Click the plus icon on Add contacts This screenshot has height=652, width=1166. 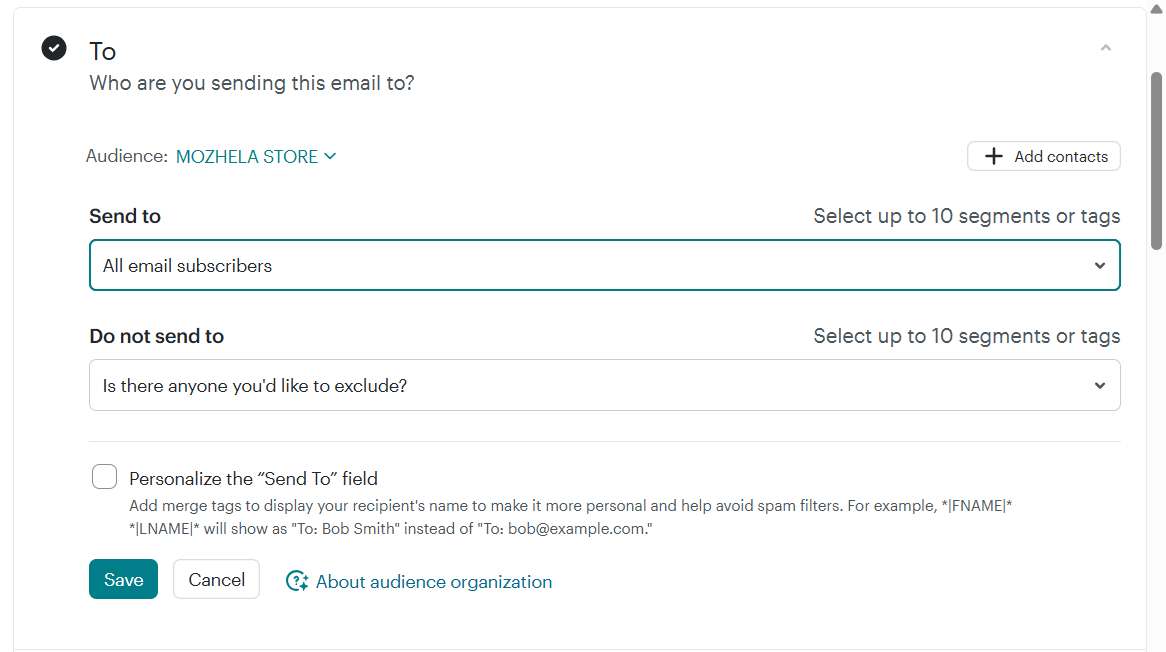[x=993, y=156]
